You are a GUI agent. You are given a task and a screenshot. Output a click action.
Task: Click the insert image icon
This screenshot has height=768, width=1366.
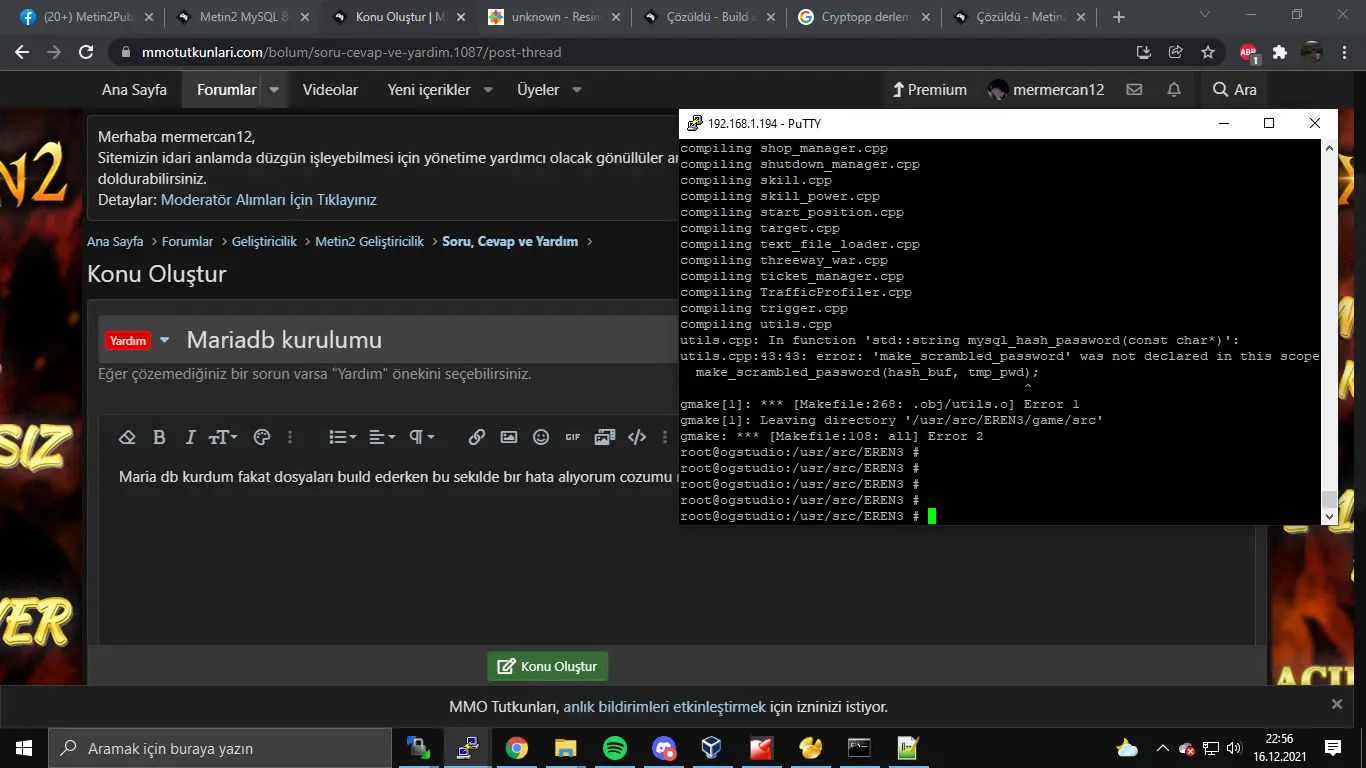pyautogui.click(x=509, y=437)
